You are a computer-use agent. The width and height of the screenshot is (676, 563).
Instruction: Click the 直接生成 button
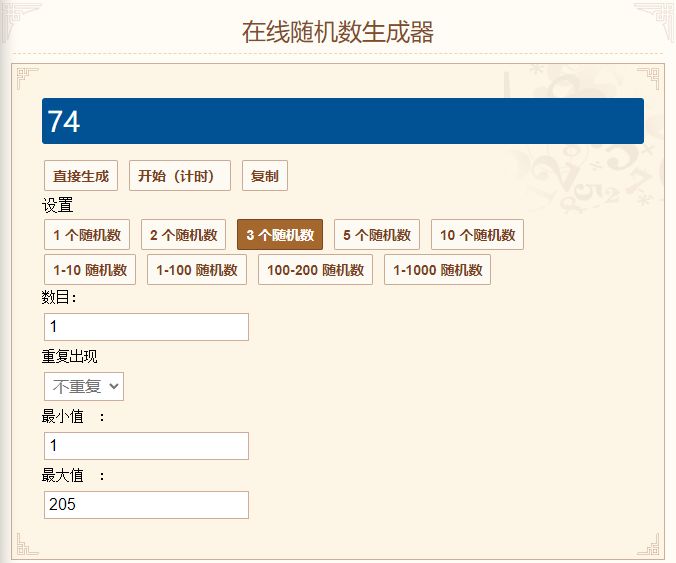click(81, 175)
